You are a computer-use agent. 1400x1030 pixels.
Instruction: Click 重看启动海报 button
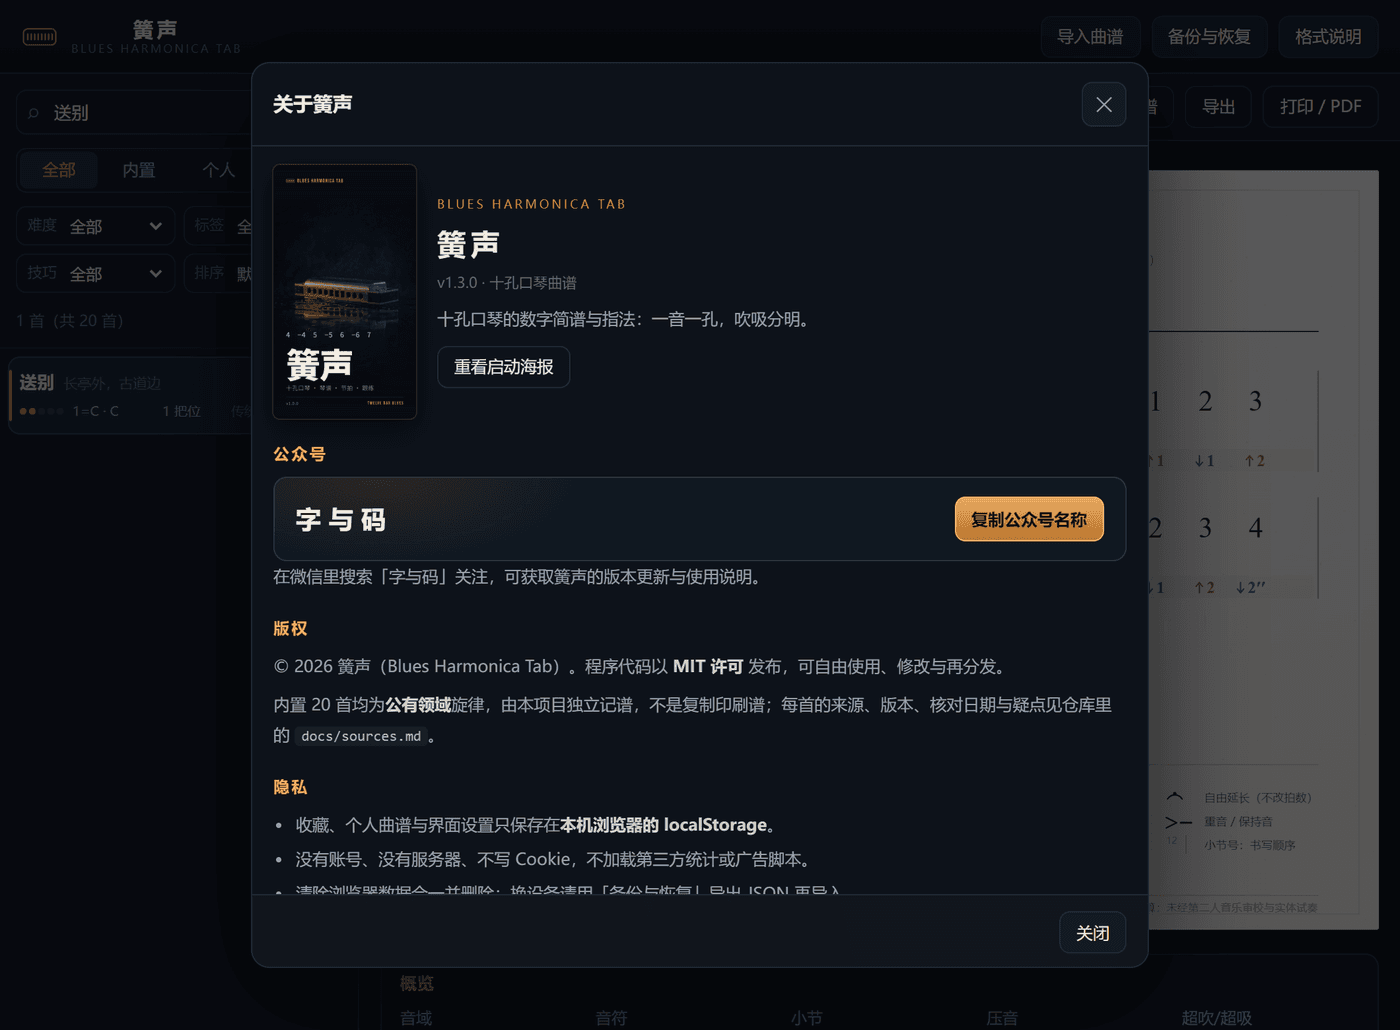pyautogui.click(x=504, y=367)
